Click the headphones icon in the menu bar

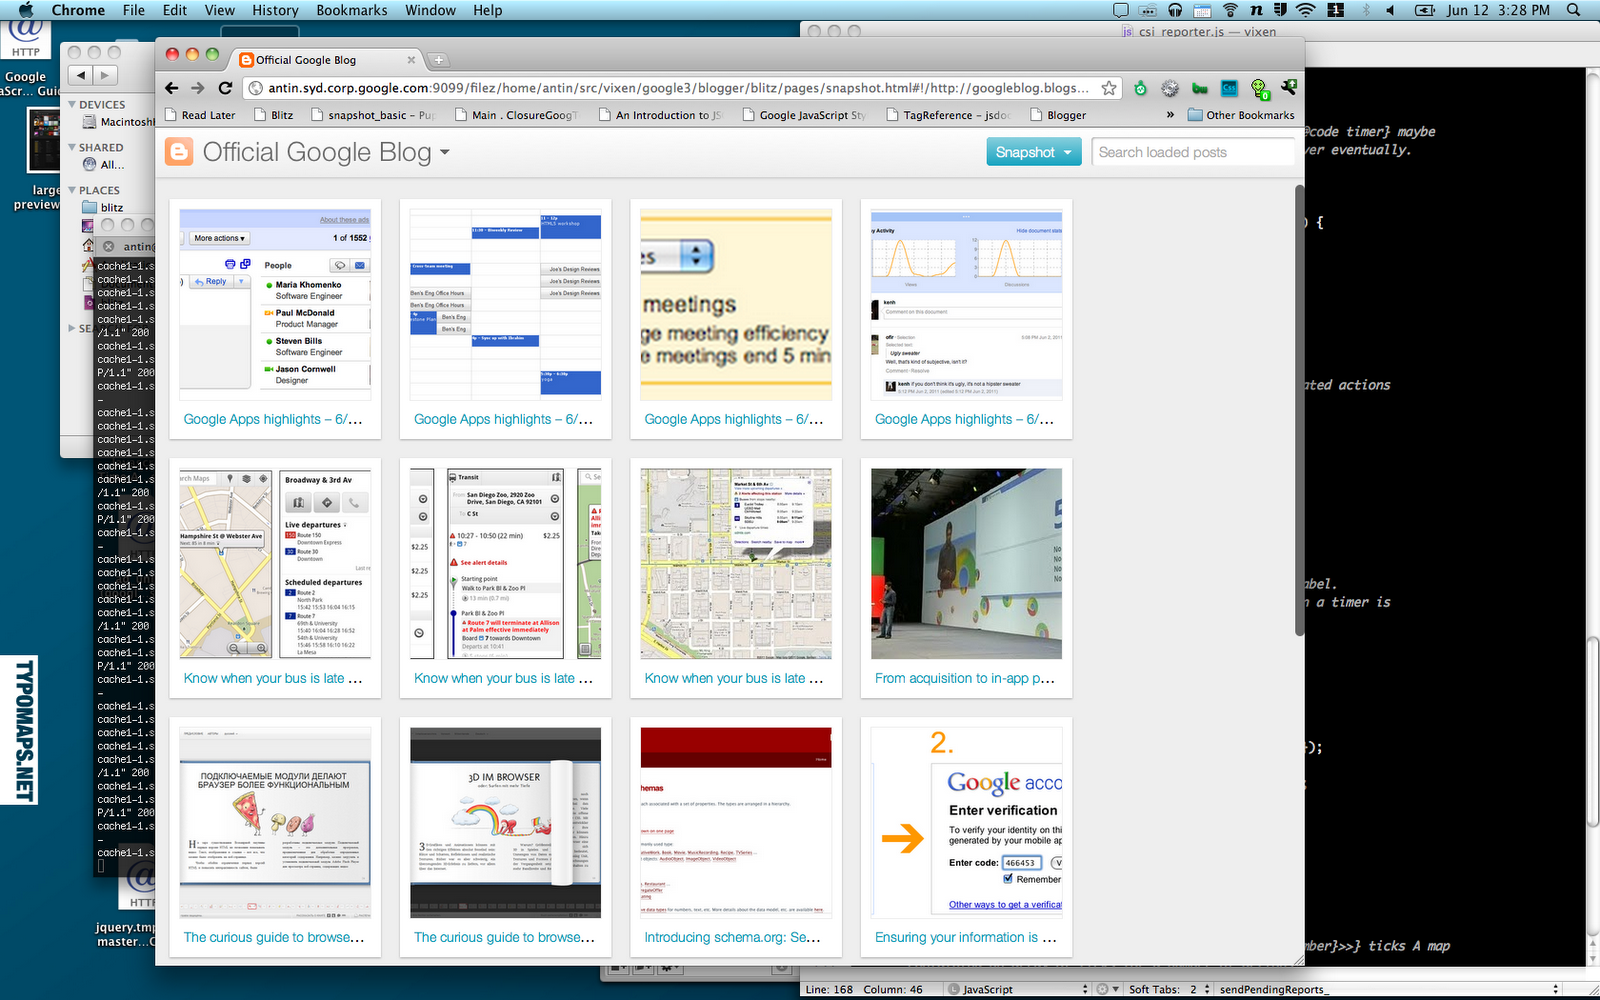tap(1175, 10)
